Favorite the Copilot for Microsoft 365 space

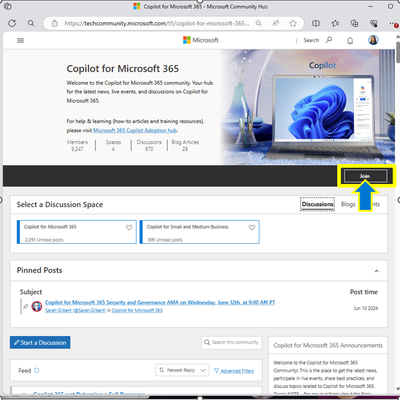point(129,228)
